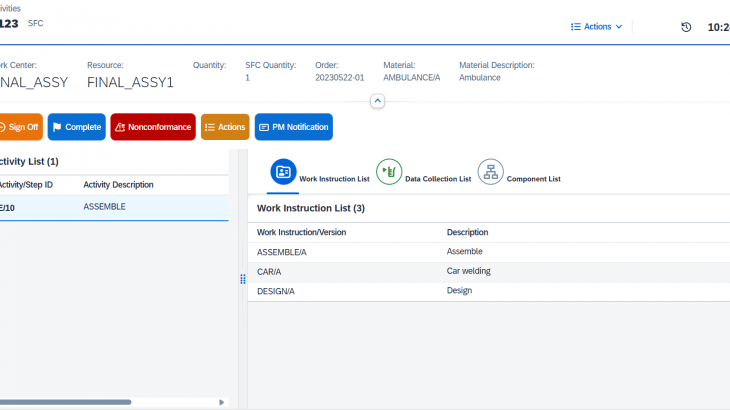Click the Component List icon

click(x=490, y=172)
